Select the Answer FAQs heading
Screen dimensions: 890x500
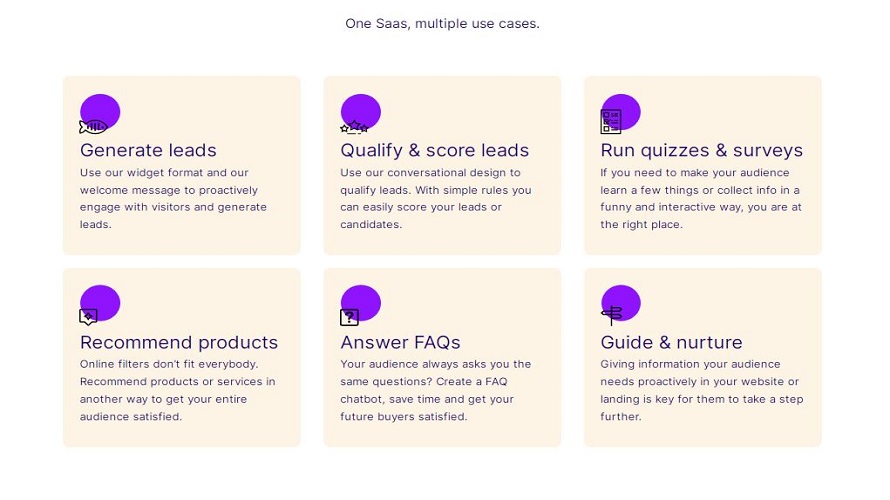click(x=400, y=343)
